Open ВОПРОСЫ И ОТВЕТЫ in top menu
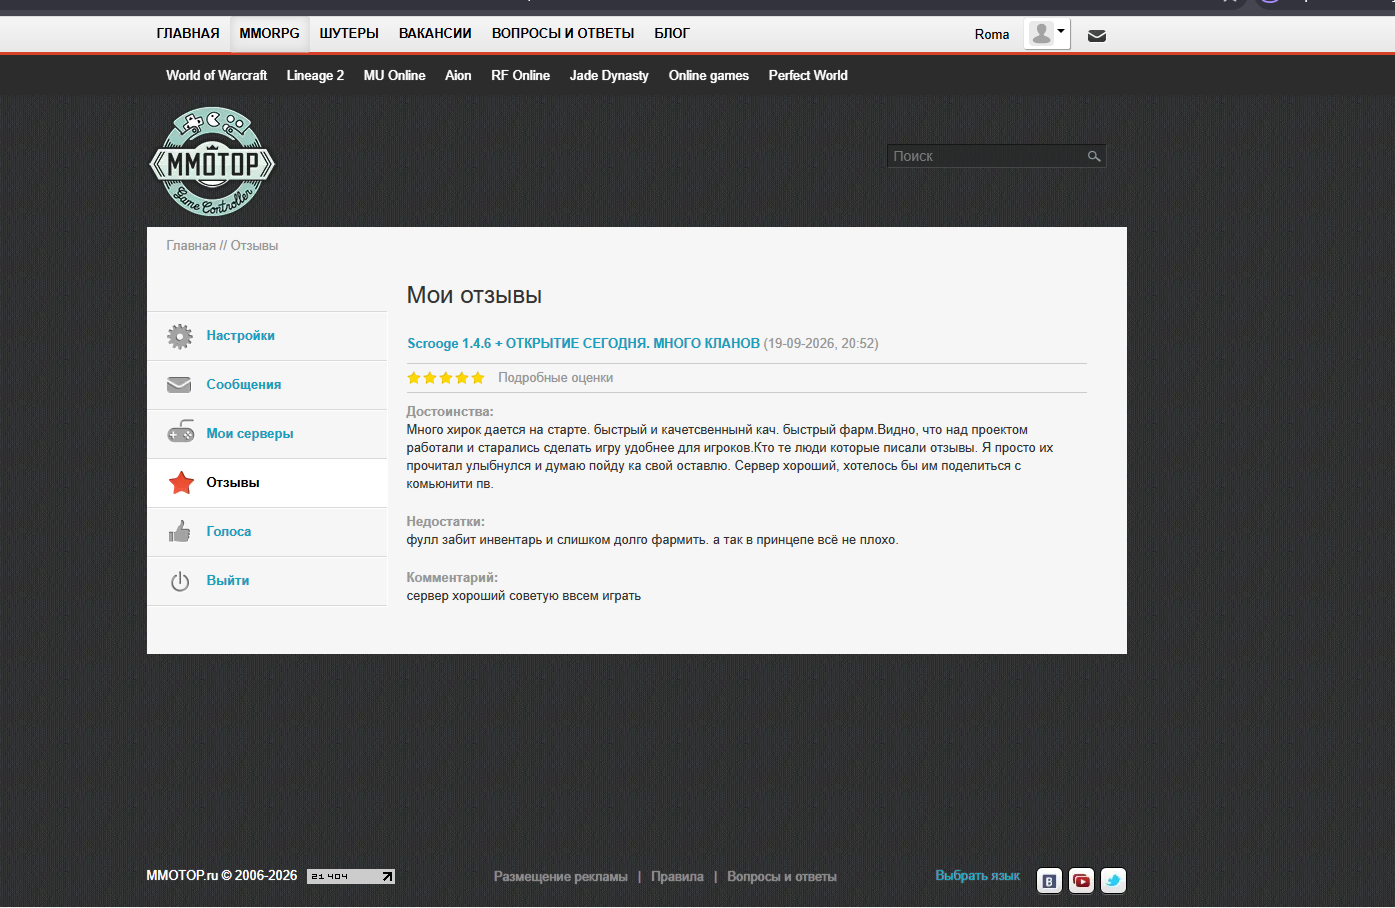Image resolution: width=1395 pixels, height=908 pixels. [x=563, y=34]
